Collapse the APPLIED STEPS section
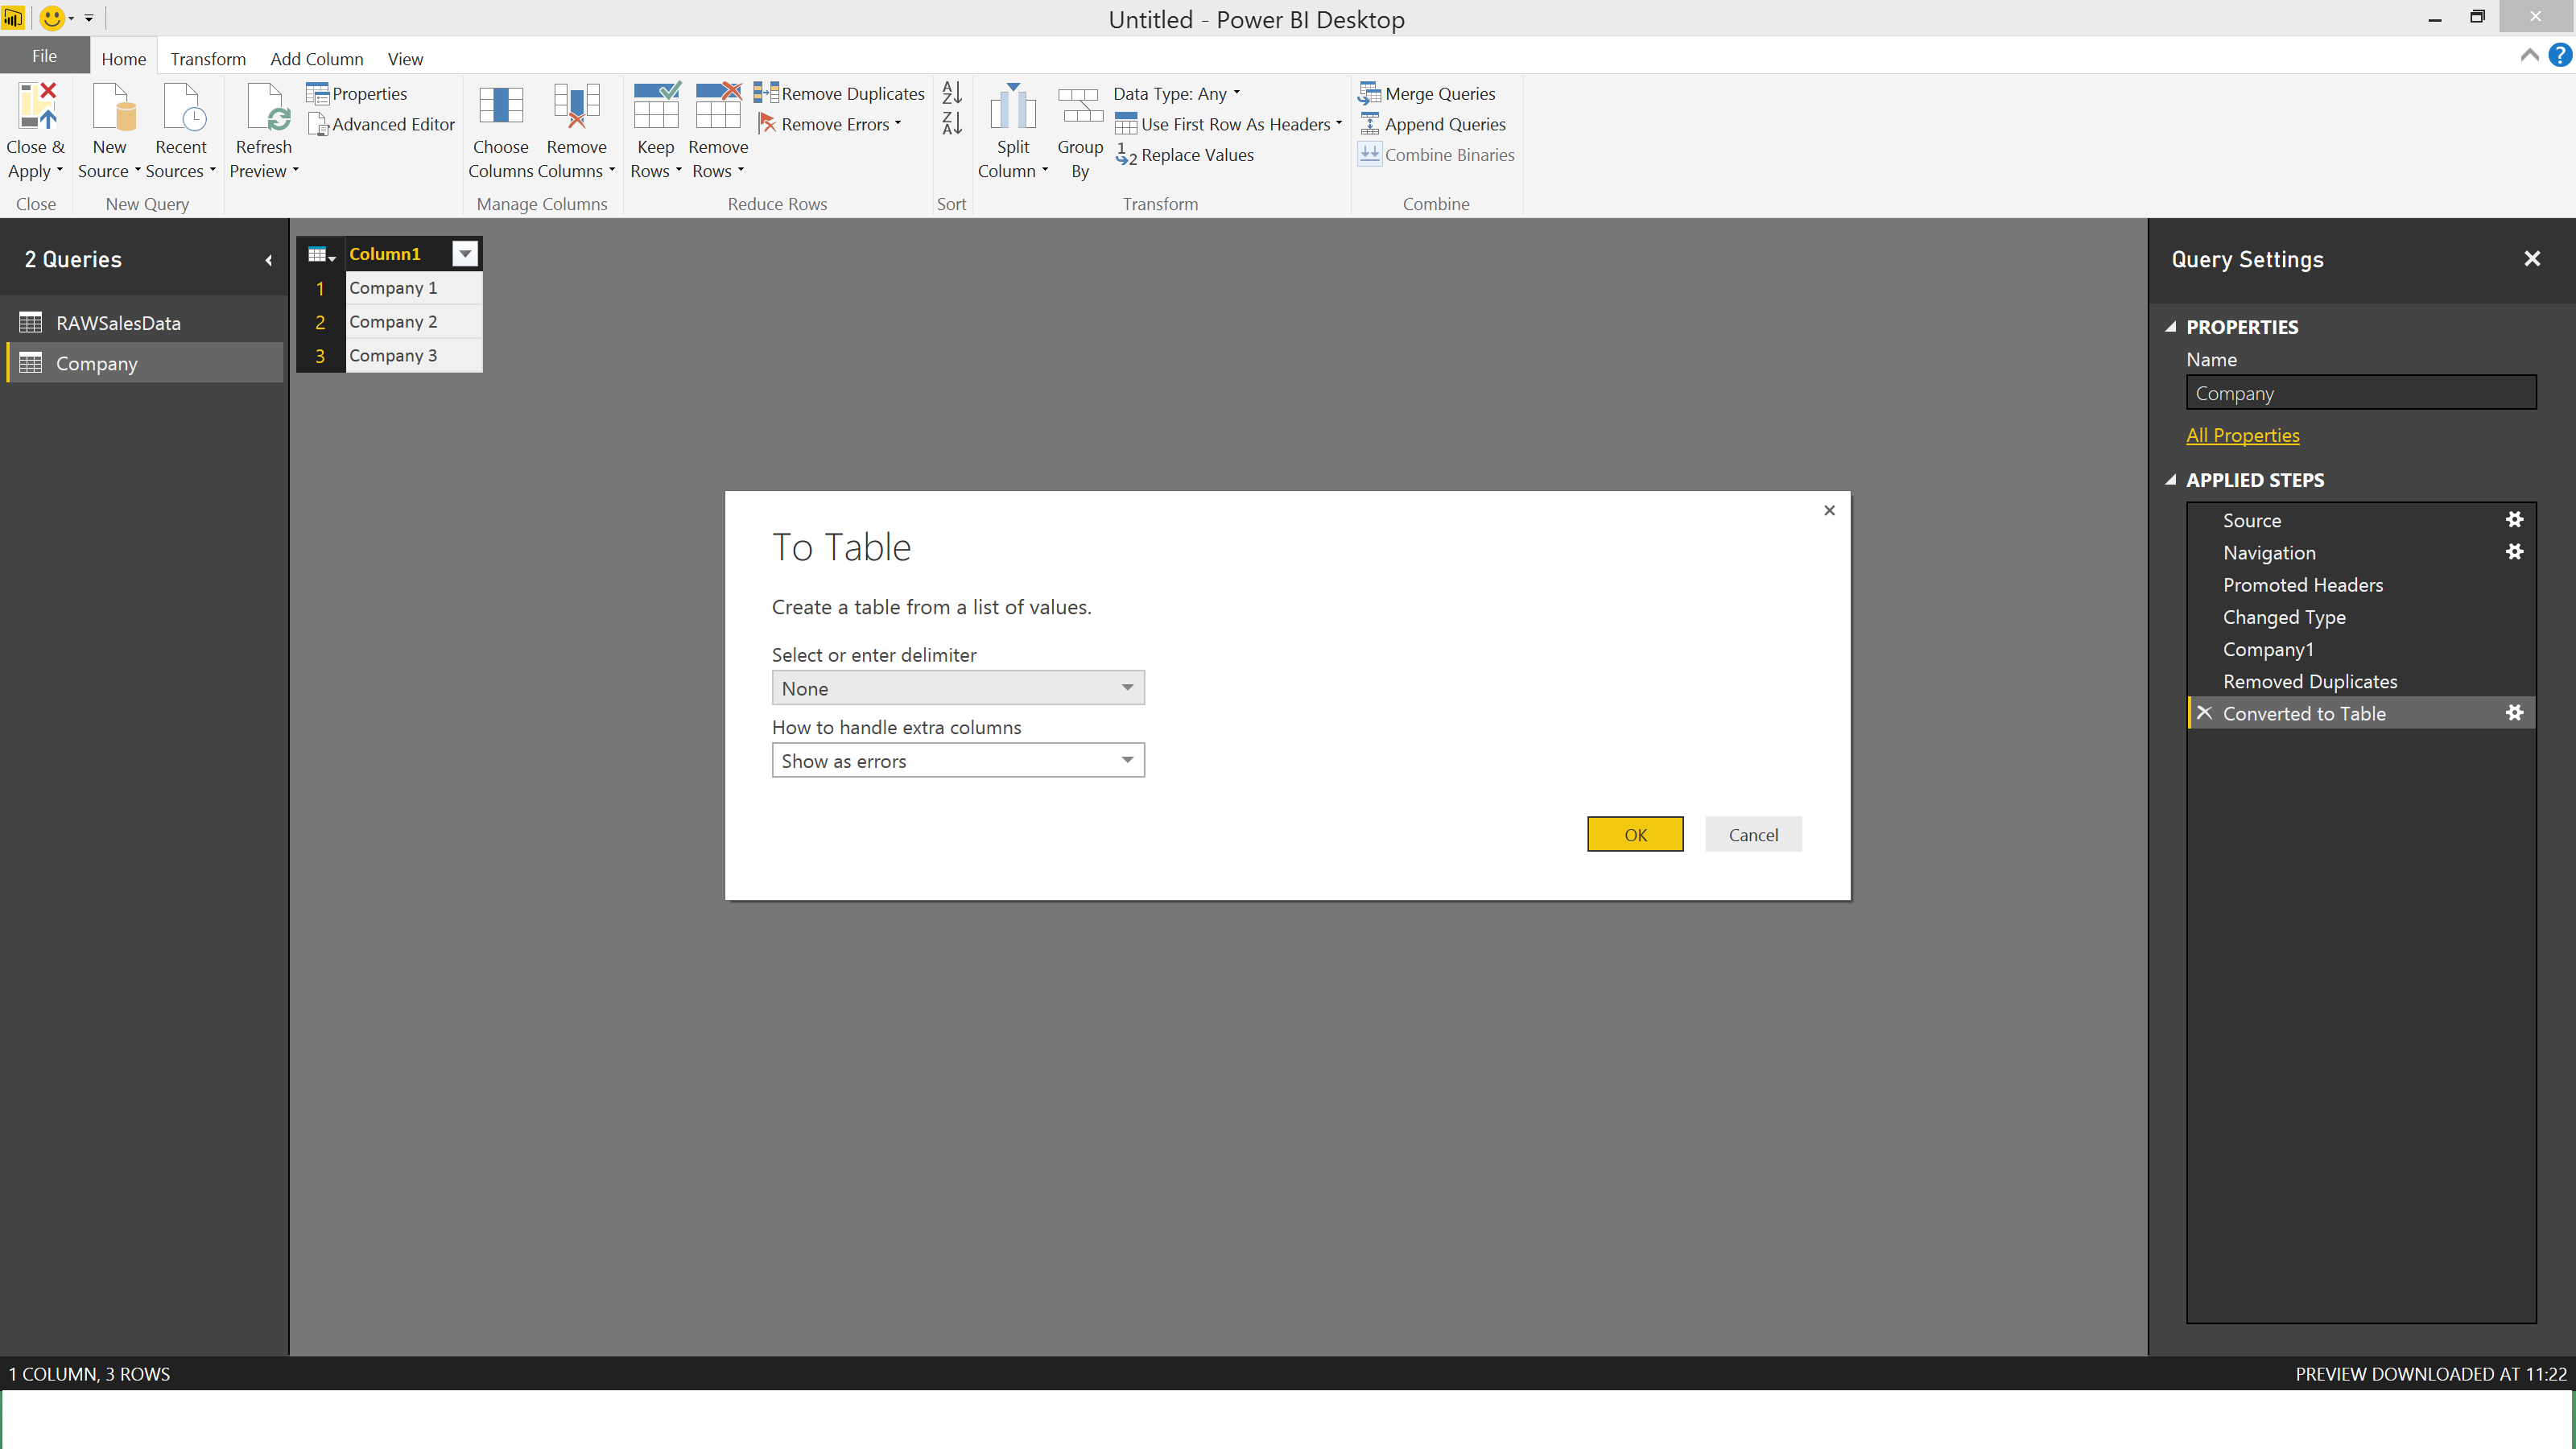 (x=2171, y=480)
